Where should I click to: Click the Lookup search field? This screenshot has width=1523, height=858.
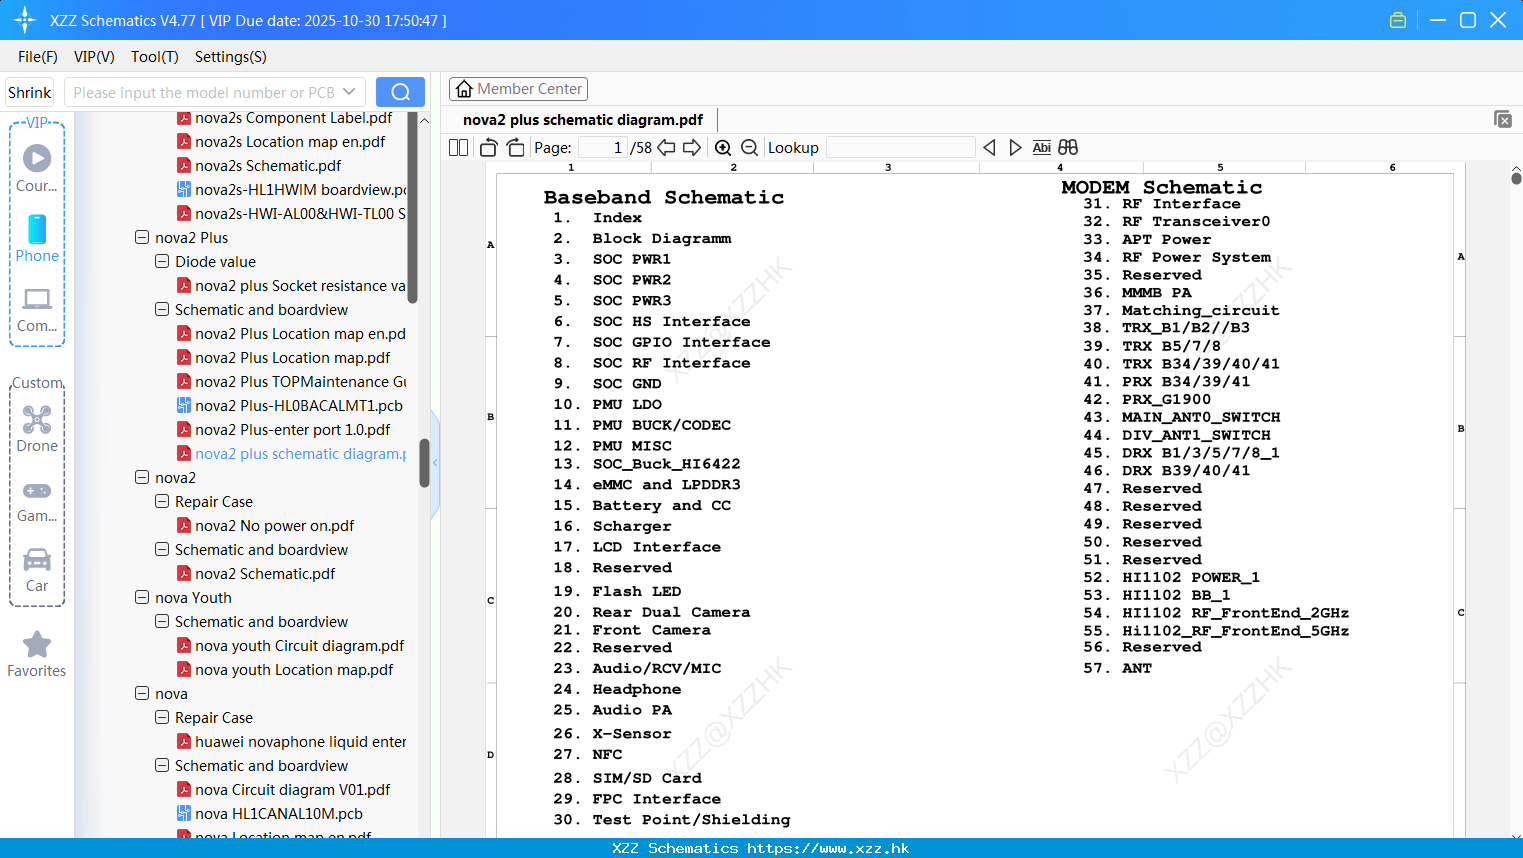click(x=900, y=148)
